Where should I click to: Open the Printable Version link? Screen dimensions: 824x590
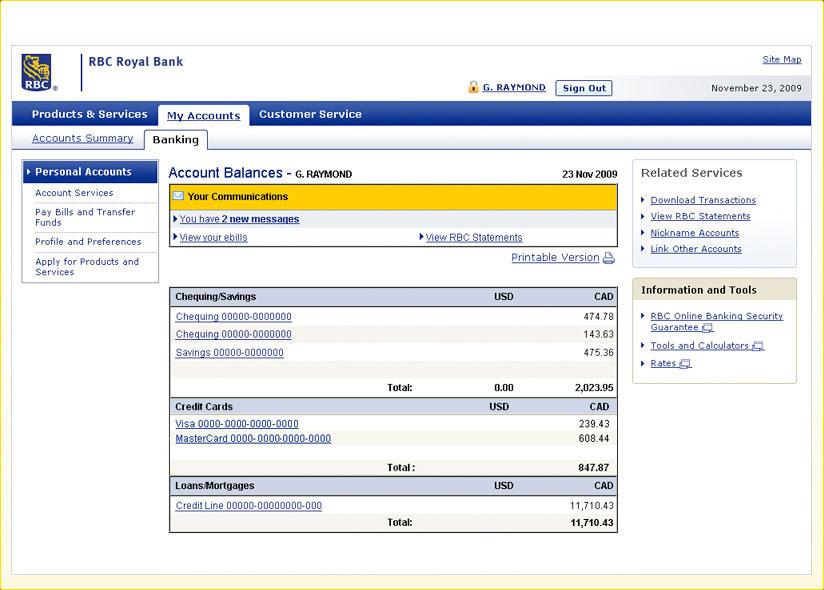coord(555,257)
